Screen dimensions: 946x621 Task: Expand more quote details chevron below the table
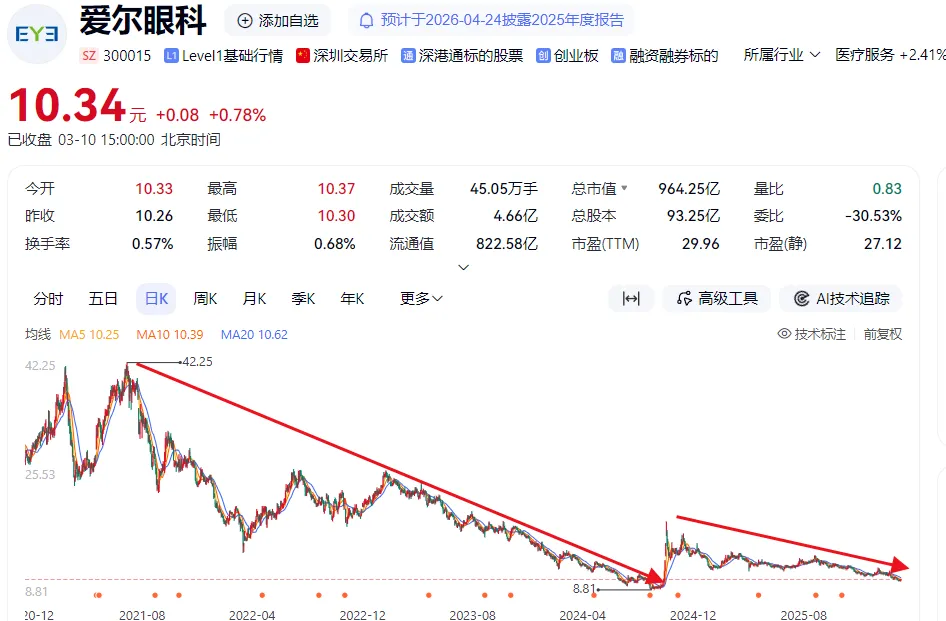point(463,267)
